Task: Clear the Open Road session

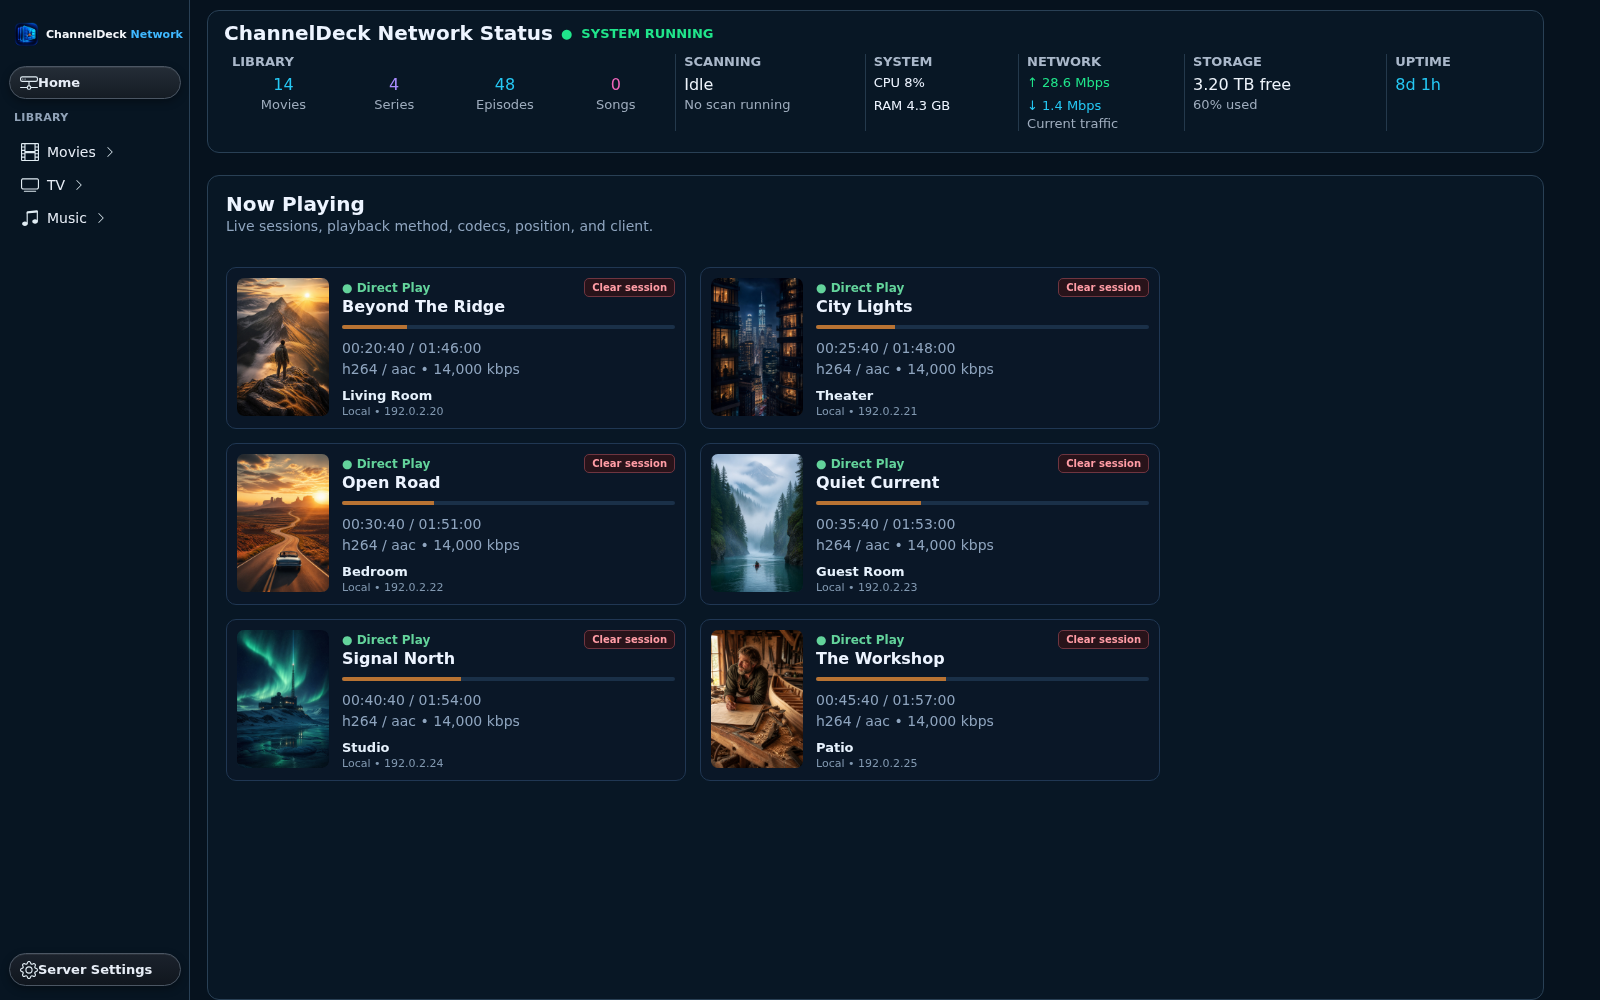Action: 629,463
